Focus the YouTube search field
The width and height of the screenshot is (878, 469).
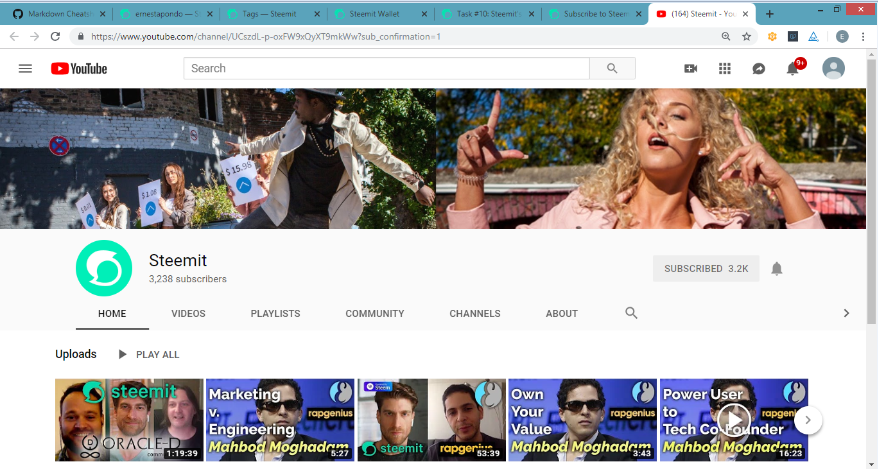coord(386,68)
